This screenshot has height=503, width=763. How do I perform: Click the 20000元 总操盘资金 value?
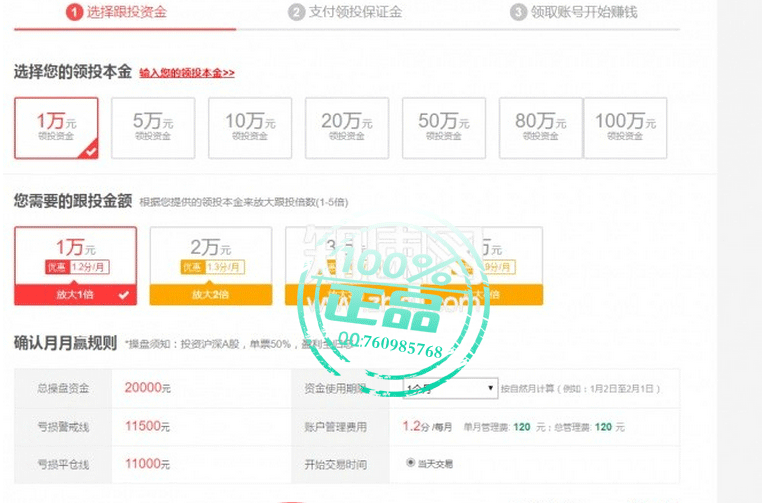tap(147, 388)
